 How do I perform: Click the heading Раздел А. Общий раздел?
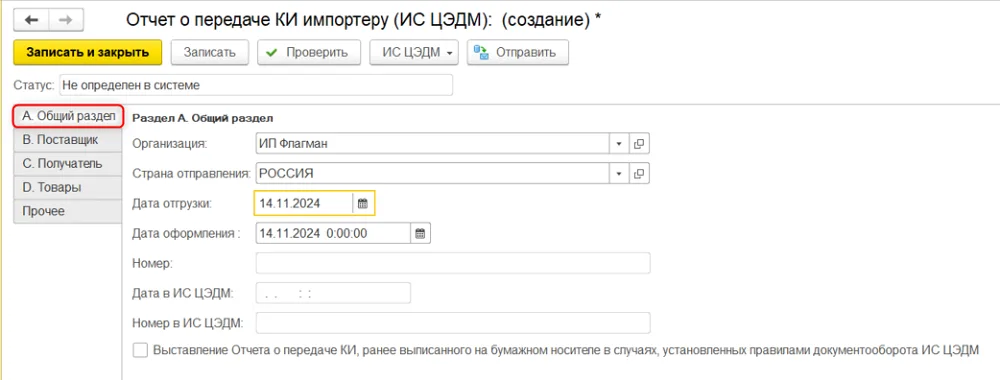(x=202, y=118)
